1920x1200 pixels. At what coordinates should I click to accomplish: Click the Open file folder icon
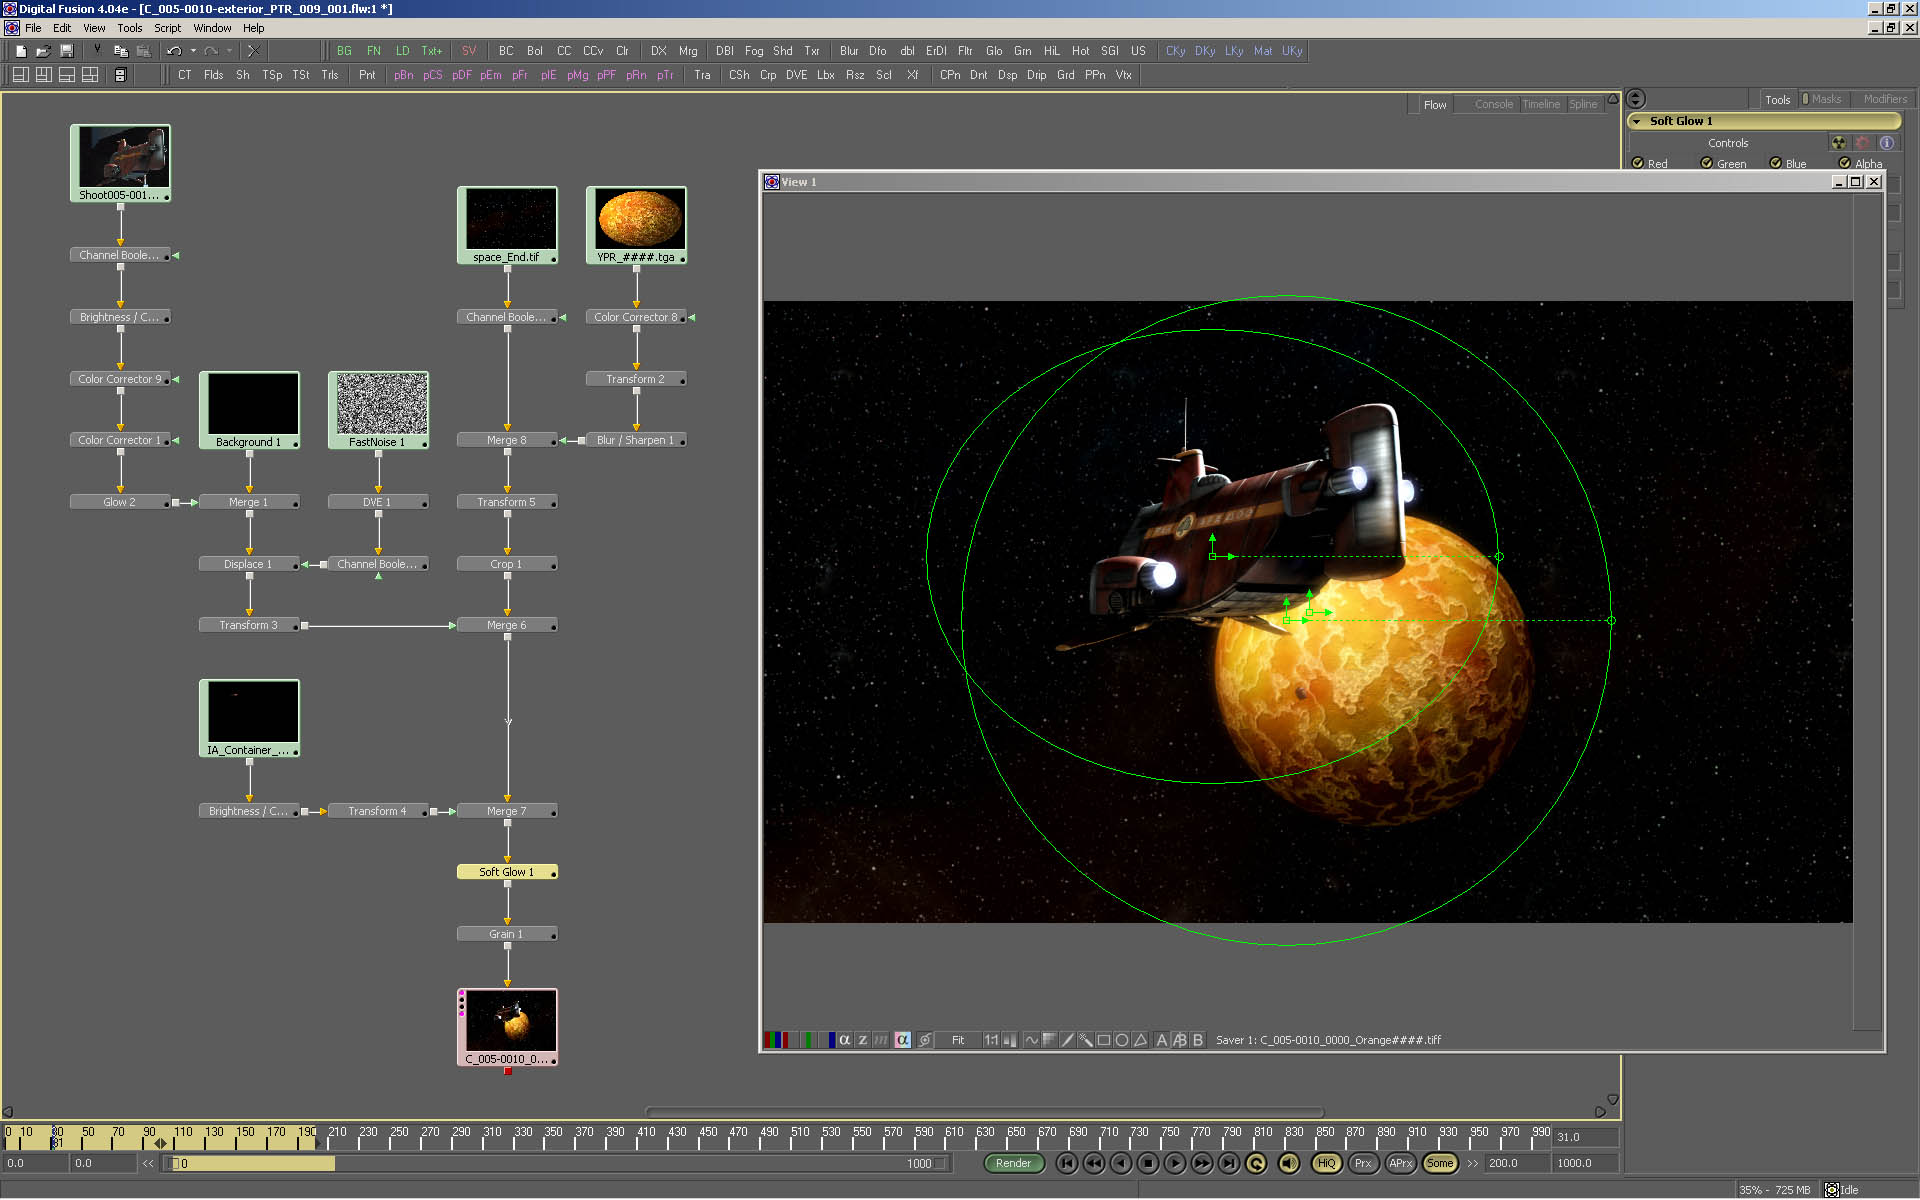tap(43, 51)
